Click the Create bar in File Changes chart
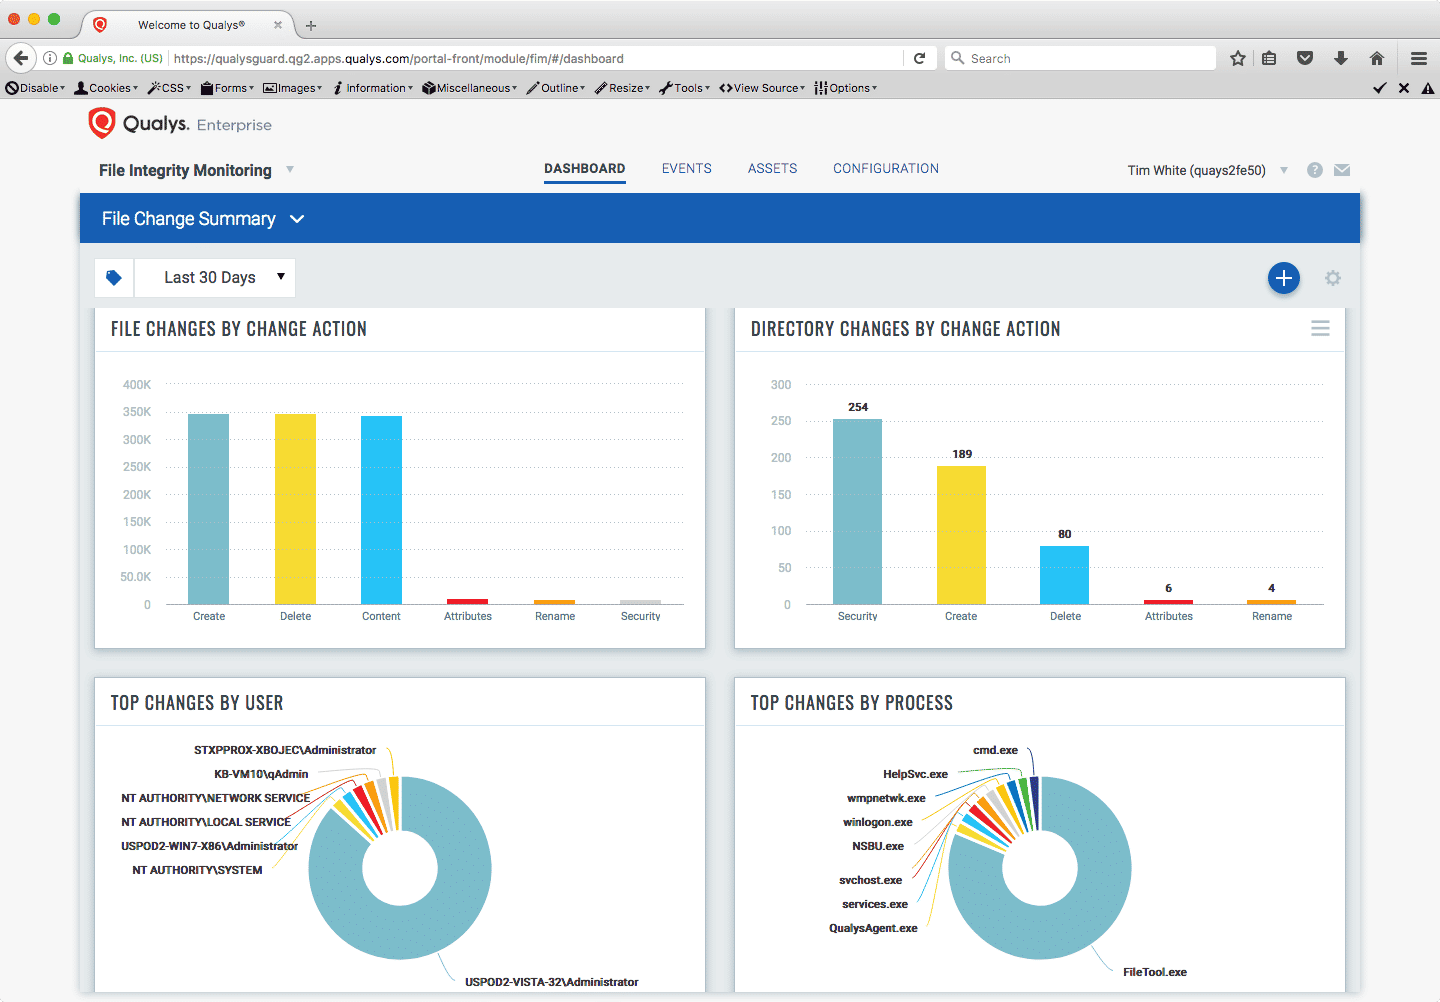Image resolution: width=1440 pixels, height=1002 pixels. pos(208,509)
